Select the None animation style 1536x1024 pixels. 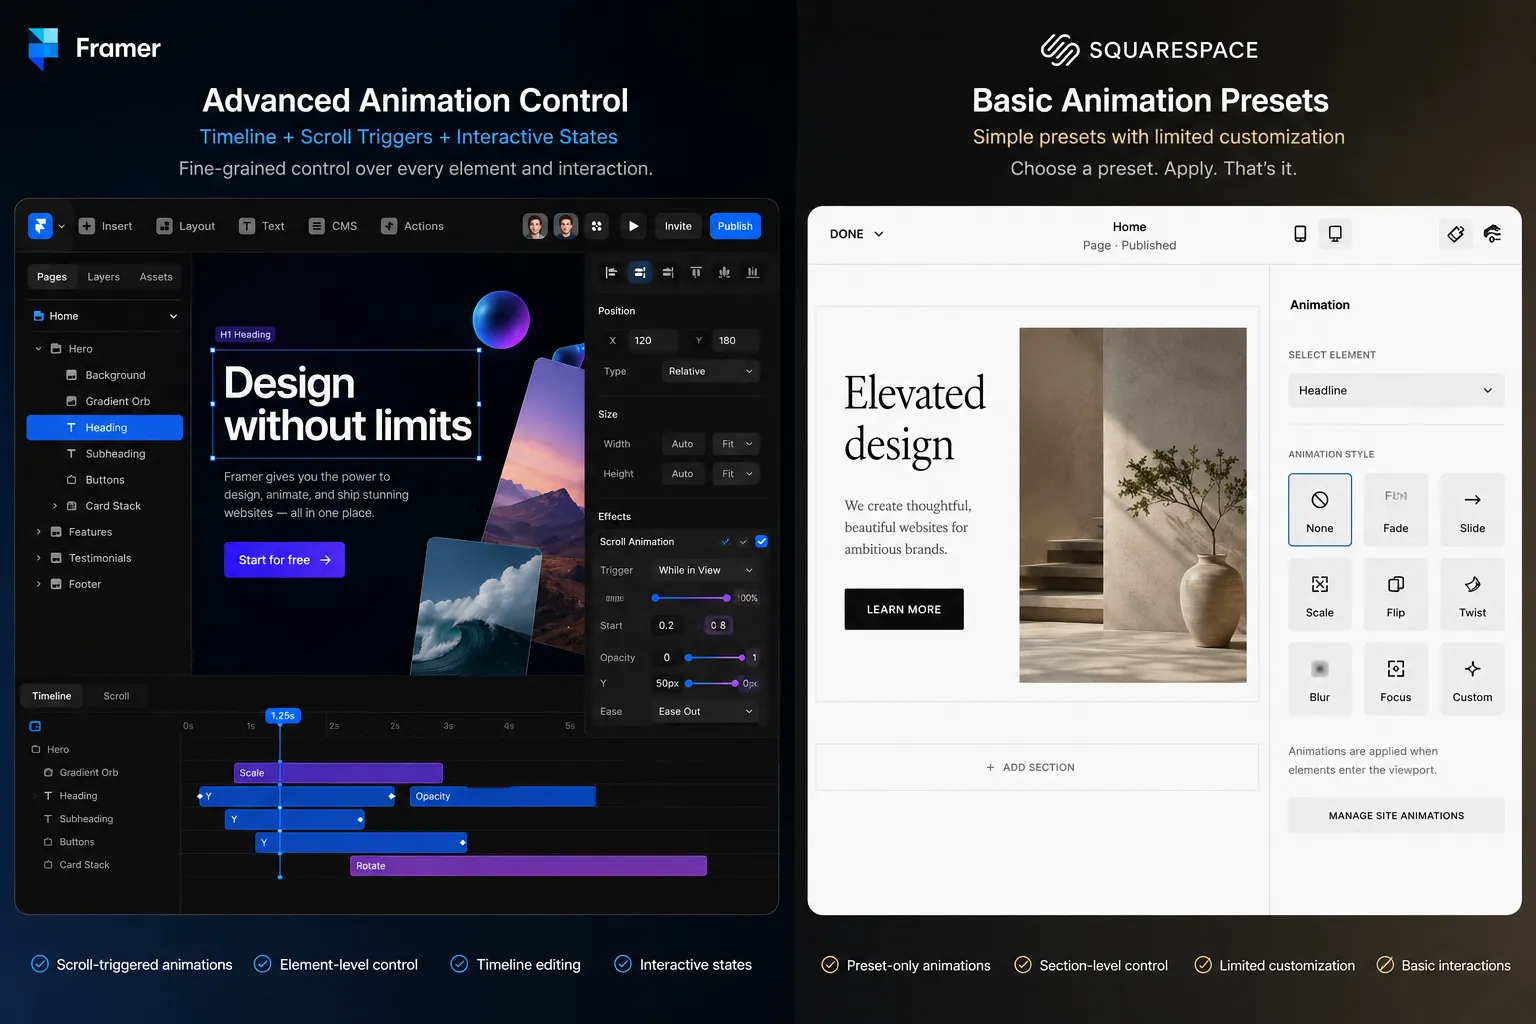1320,510
